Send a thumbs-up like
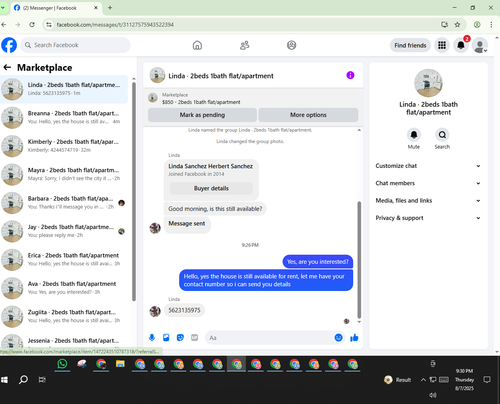The width and height of the screenshot is (500, 404). click(x=354, y=338)
